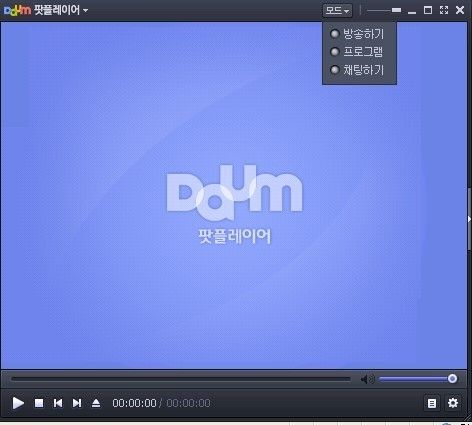The width and height of the screenshot is (472, 425).
Task: Click the Daum logo in the title bar
Action: click(17, 10)
